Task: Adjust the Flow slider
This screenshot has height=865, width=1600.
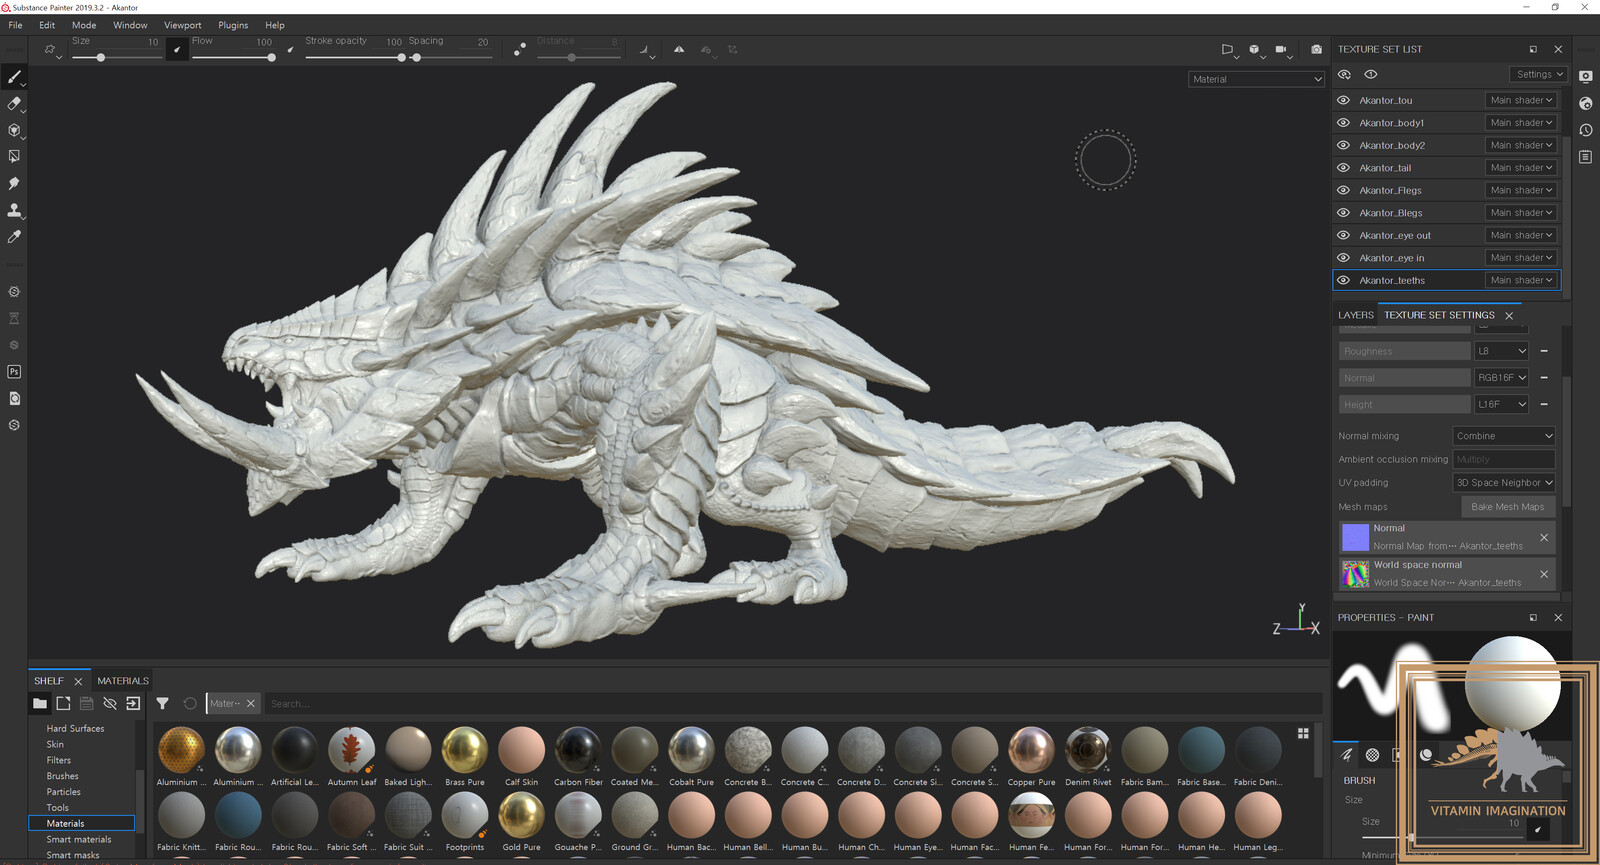Action: pyautogui.click(x=233, y=57)
